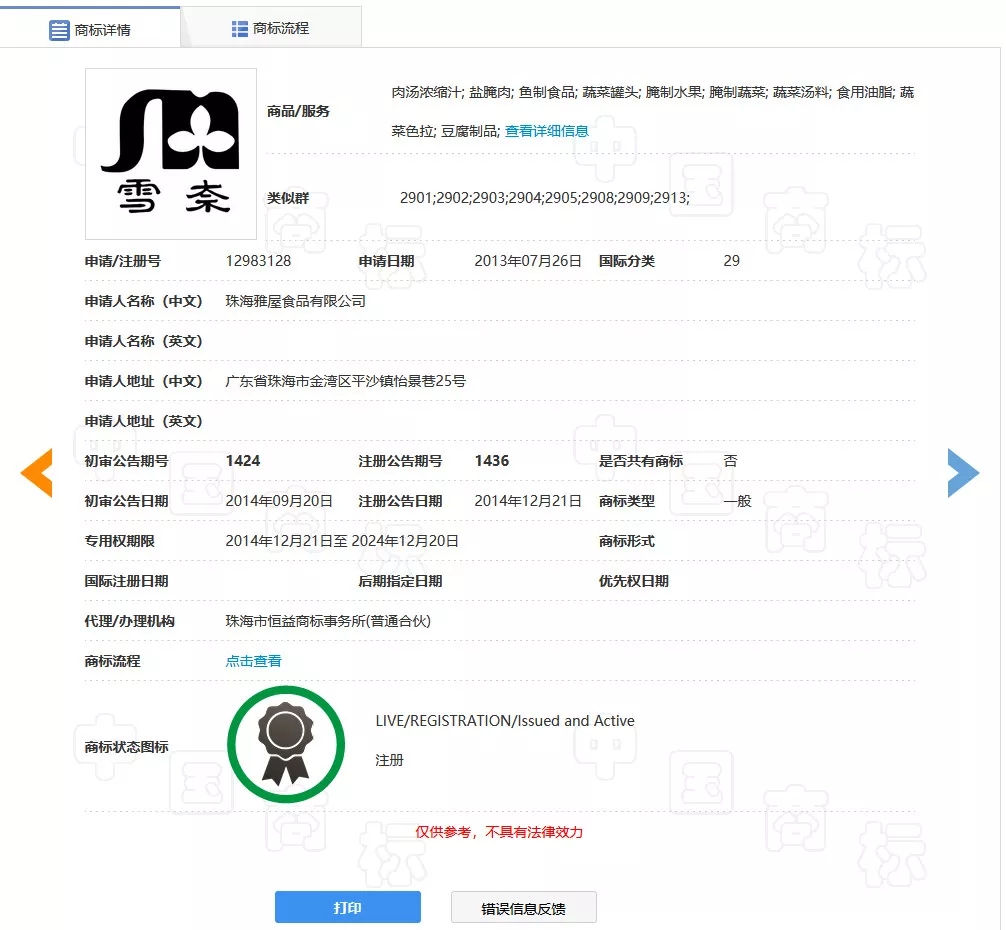Click the similar group codes 2901;2902 text

pos(545,198)
